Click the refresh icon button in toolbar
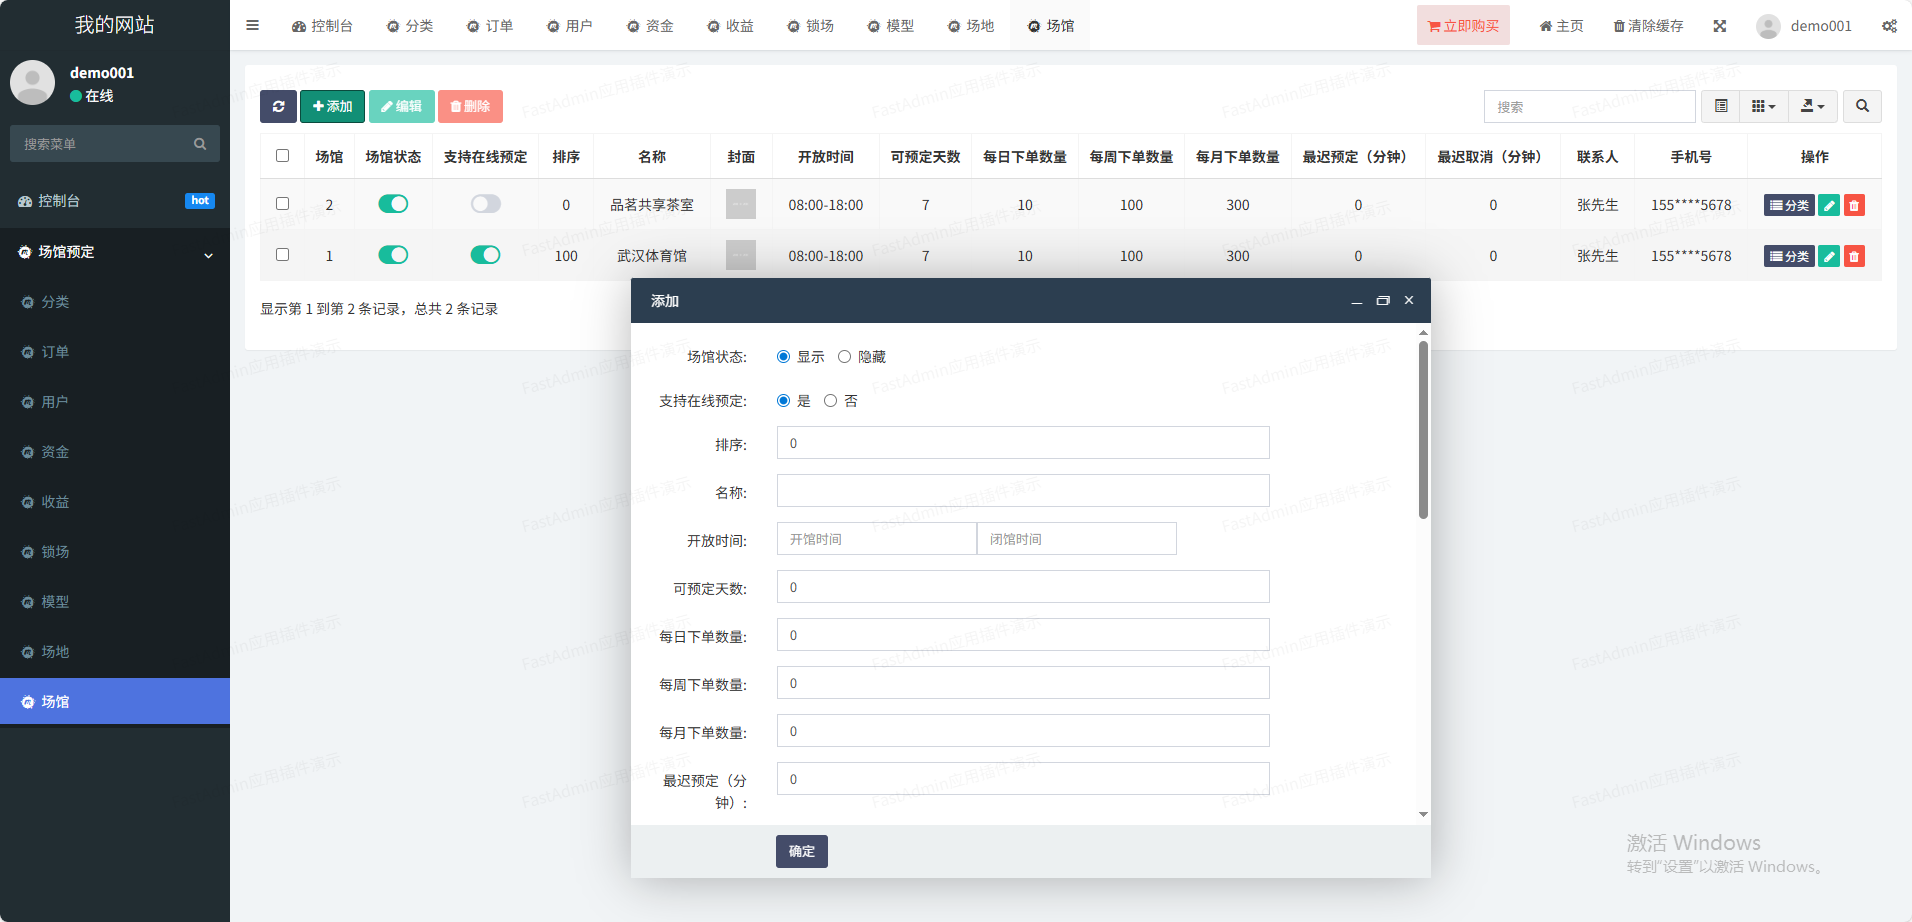Screen dimensions: 1912x922 [278, 106]
